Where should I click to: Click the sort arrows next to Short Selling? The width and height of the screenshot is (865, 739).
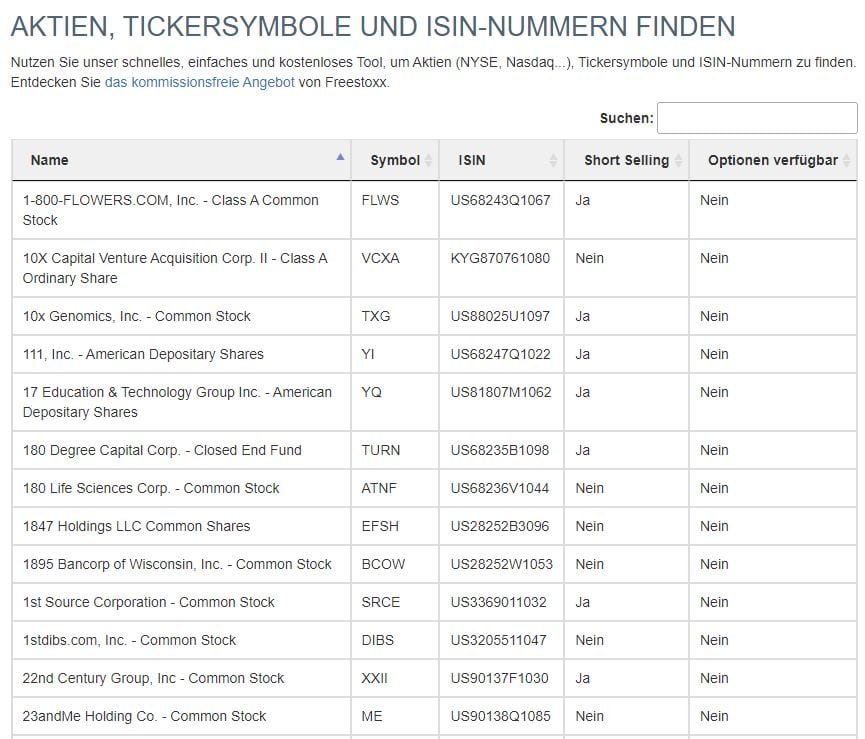(x=676, y=160)
